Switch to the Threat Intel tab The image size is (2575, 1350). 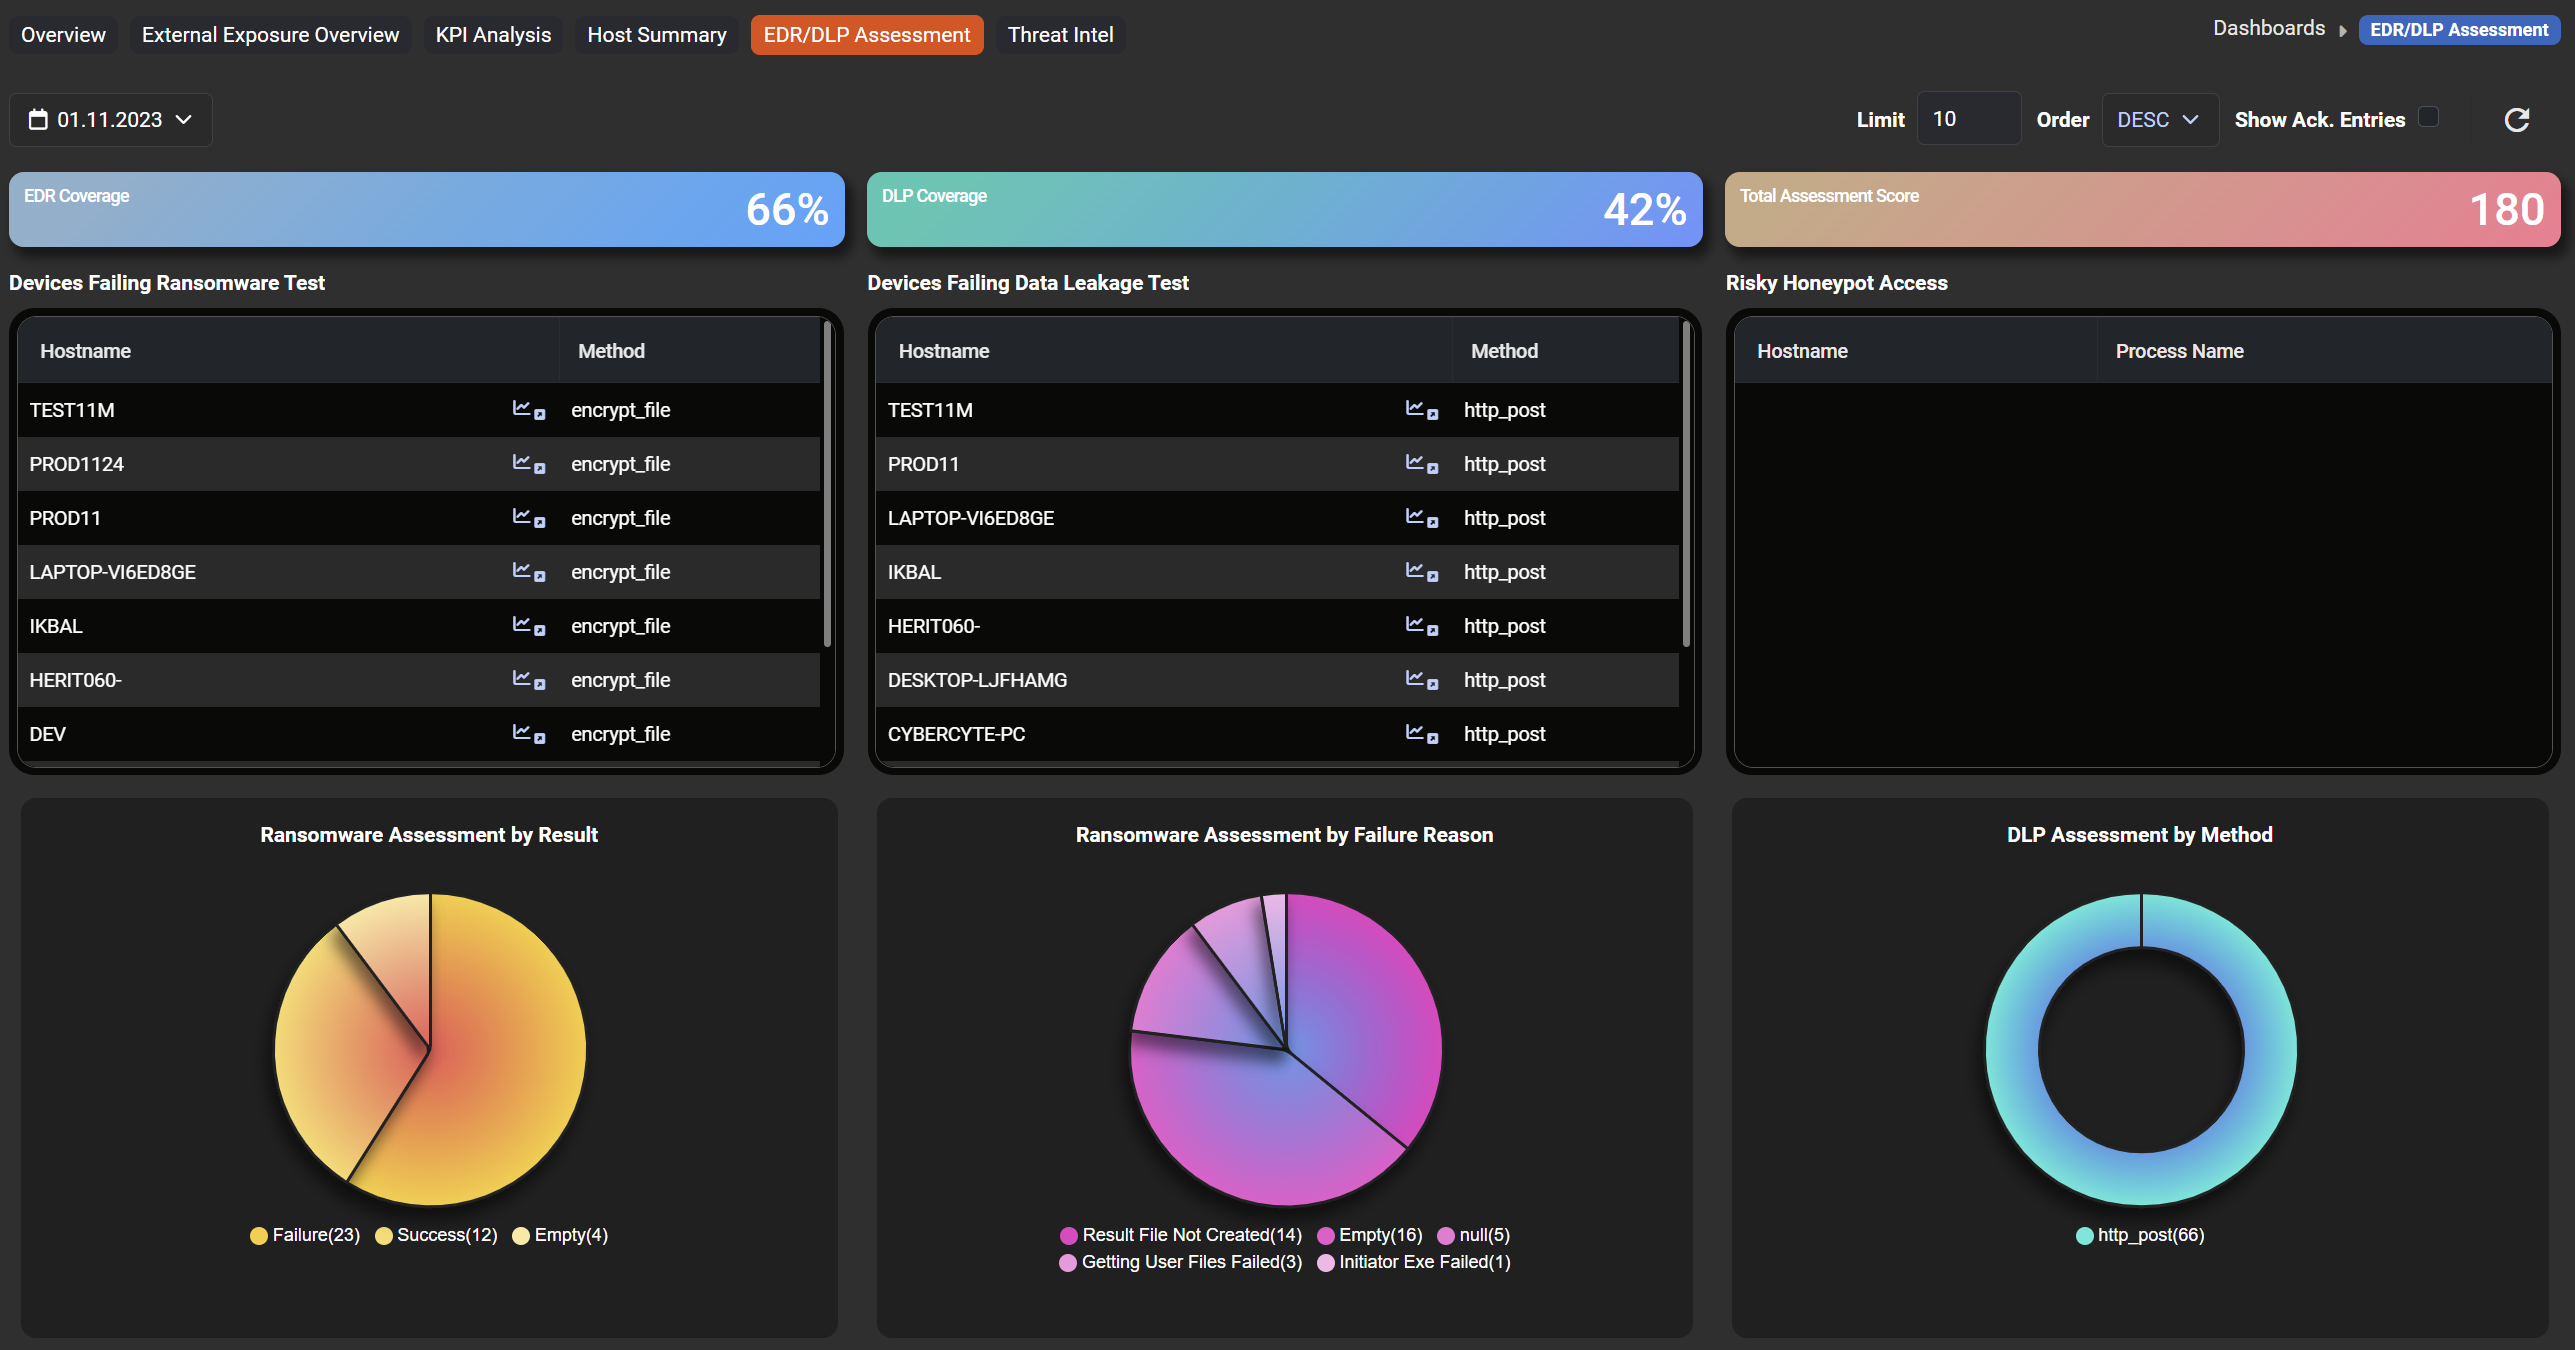pos(1060,35)
